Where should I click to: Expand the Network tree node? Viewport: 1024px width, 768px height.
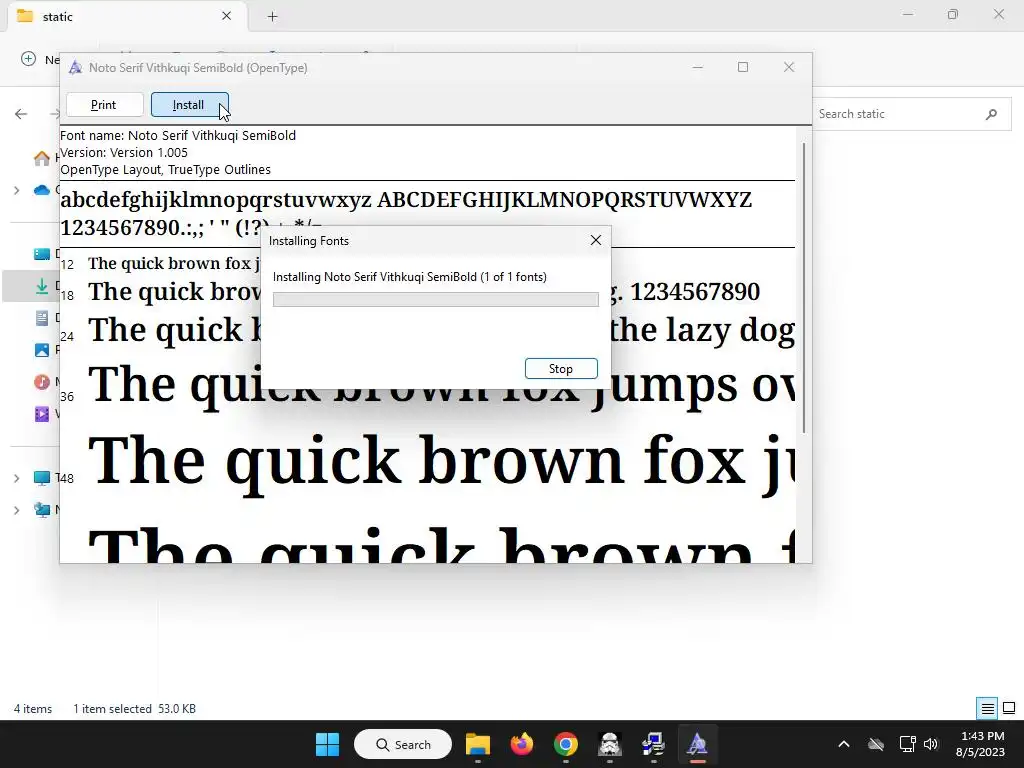pyautogui.click(x=16, y=510)
